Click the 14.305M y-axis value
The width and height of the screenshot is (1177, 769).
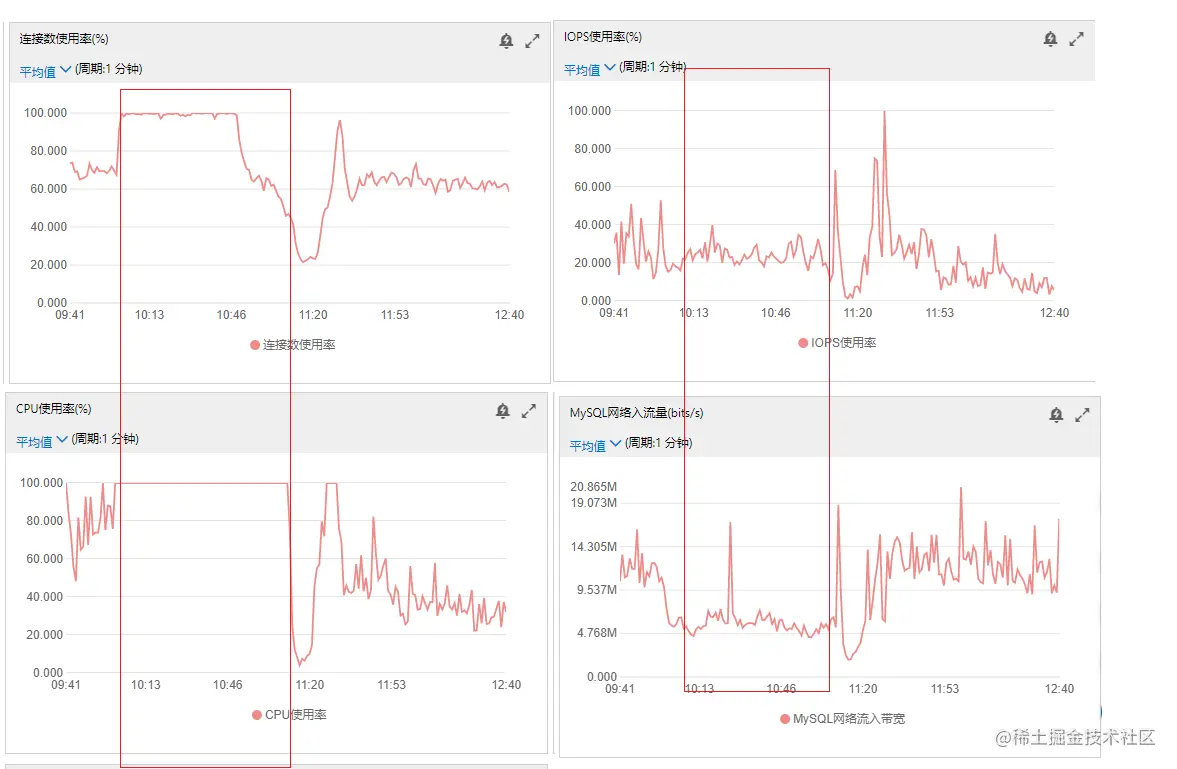(x=593, y=547)
